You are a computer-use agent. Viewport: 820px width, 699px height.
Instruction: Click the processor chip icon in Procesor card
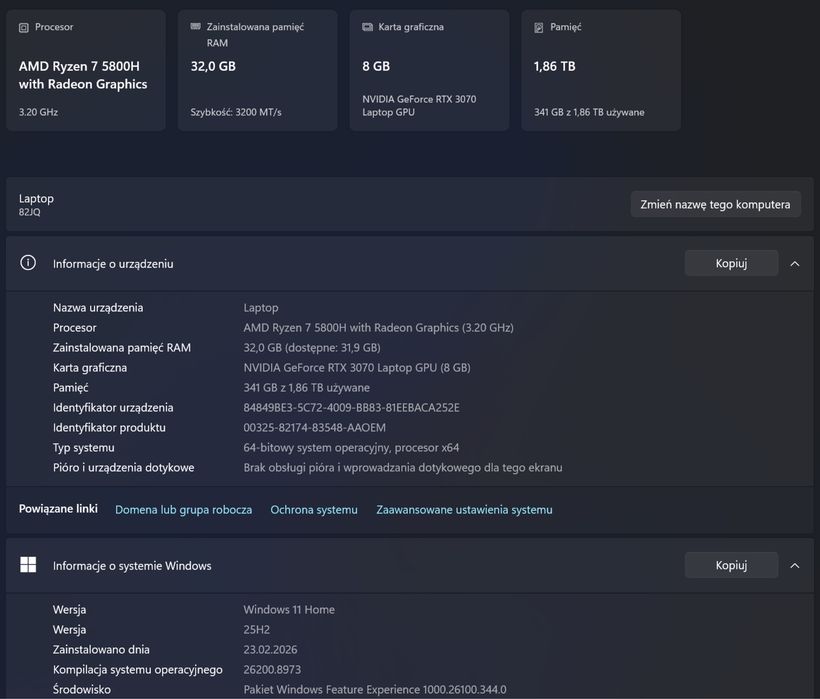(x=24, y=28)
